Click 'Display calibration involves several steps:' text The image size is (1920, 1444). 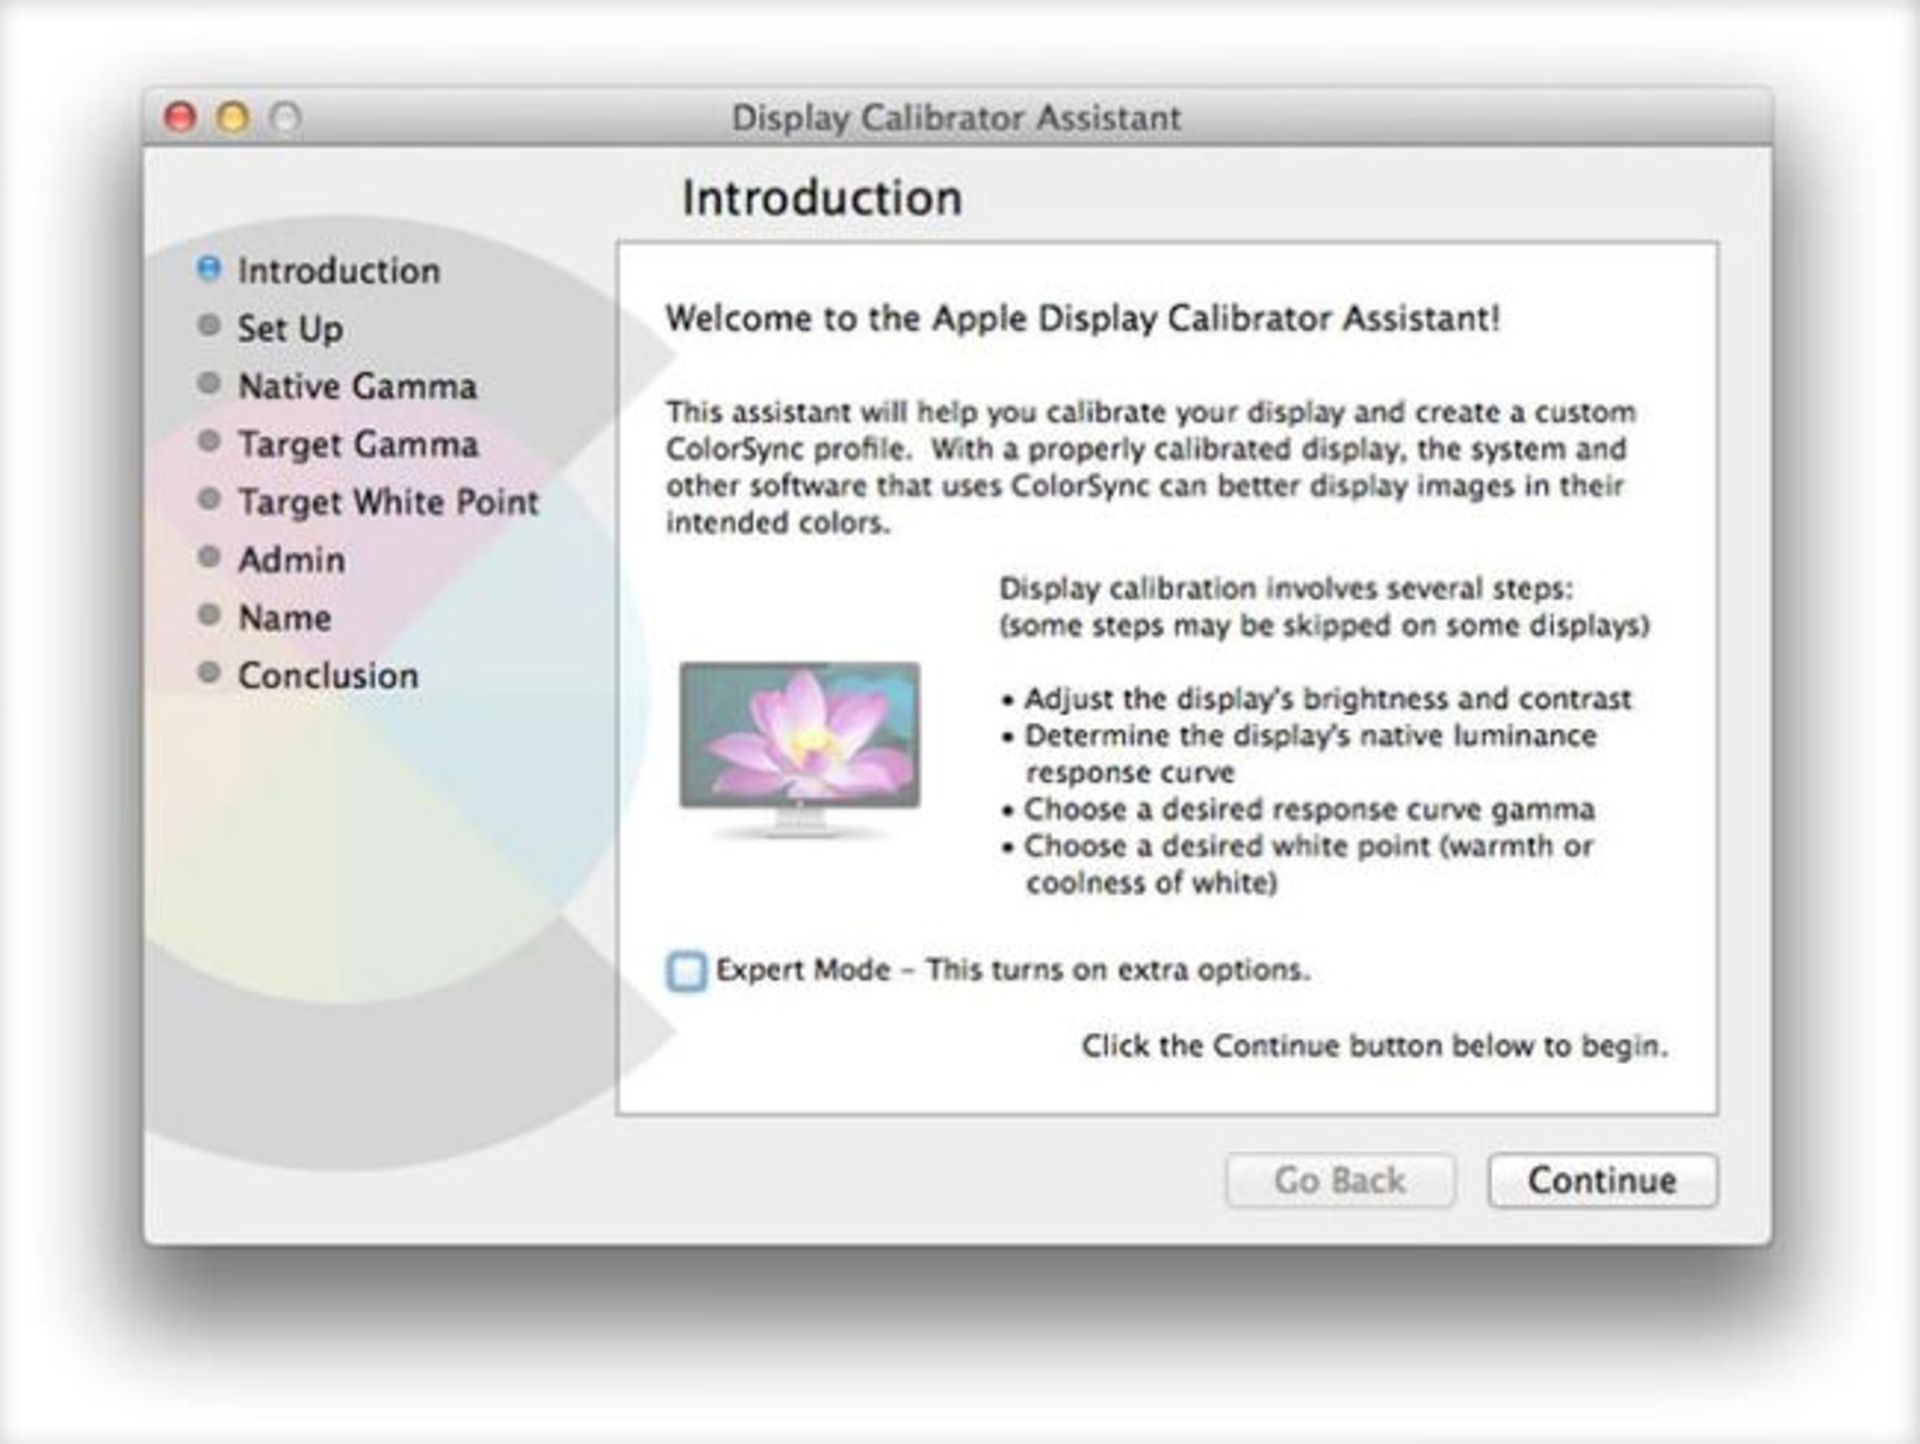click(1286, 588)
